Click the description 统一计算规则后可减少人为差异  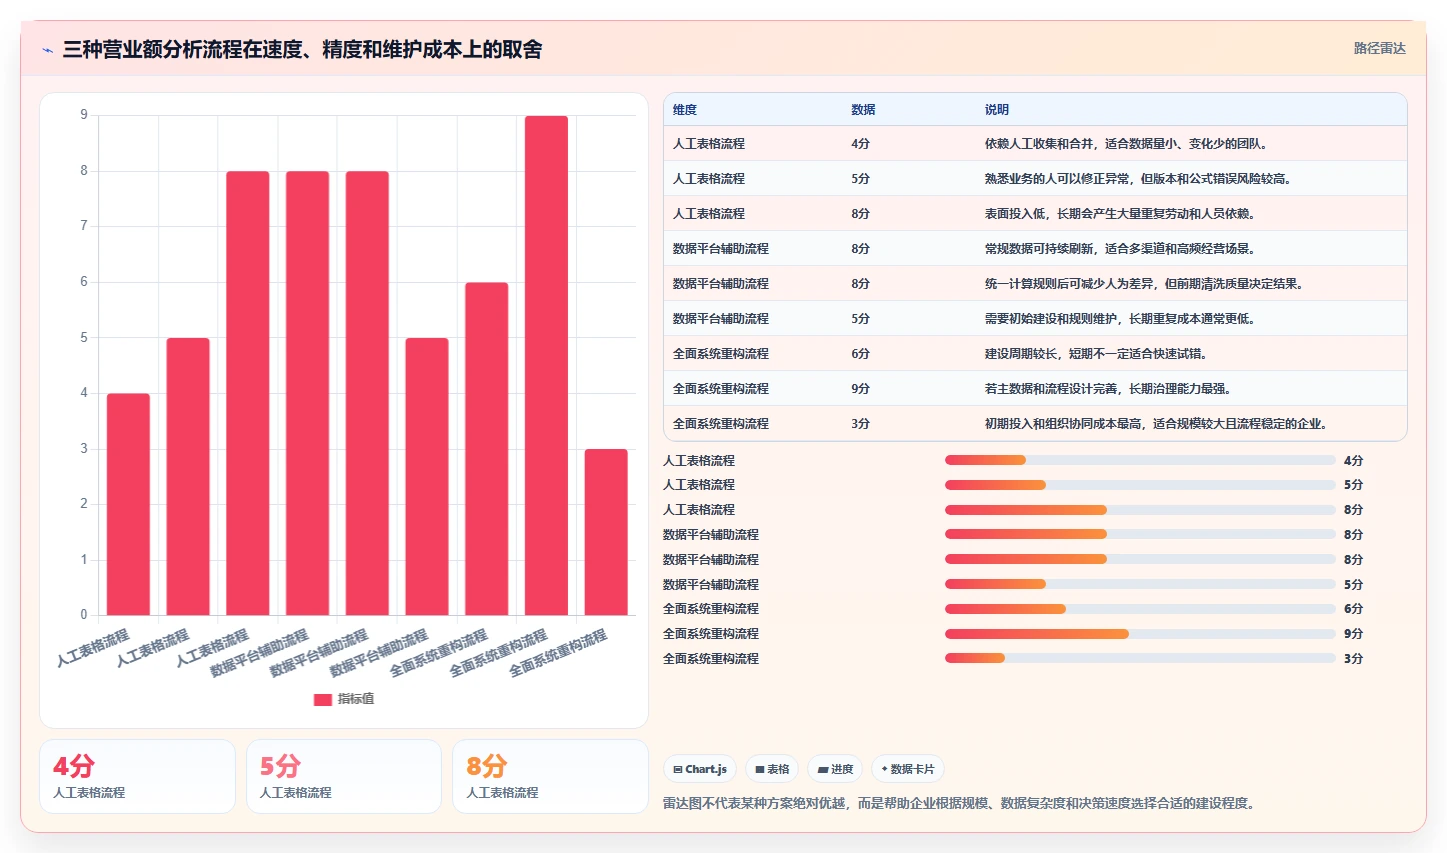[x=1144, y=284]
